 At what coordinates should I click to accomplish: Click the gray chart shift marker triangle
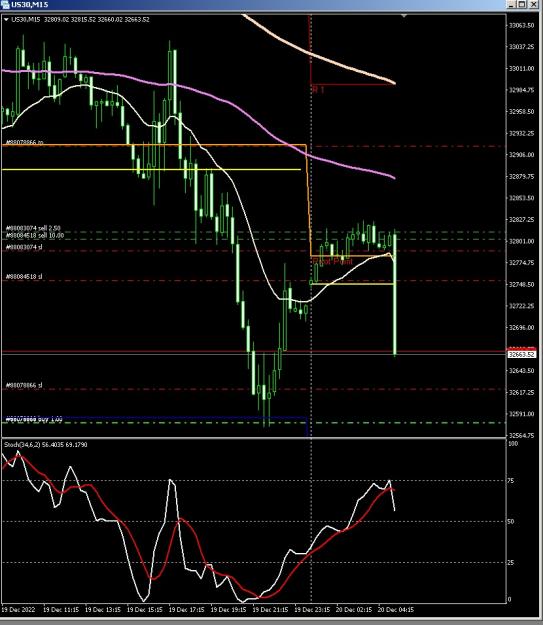(x=404, y=16)
